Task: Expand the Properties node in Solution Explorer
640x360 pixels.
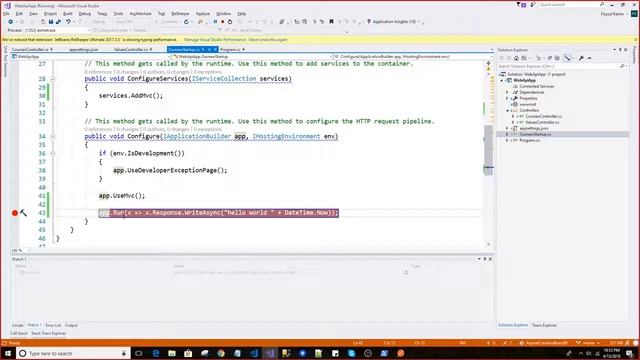Action: (507, 98)
